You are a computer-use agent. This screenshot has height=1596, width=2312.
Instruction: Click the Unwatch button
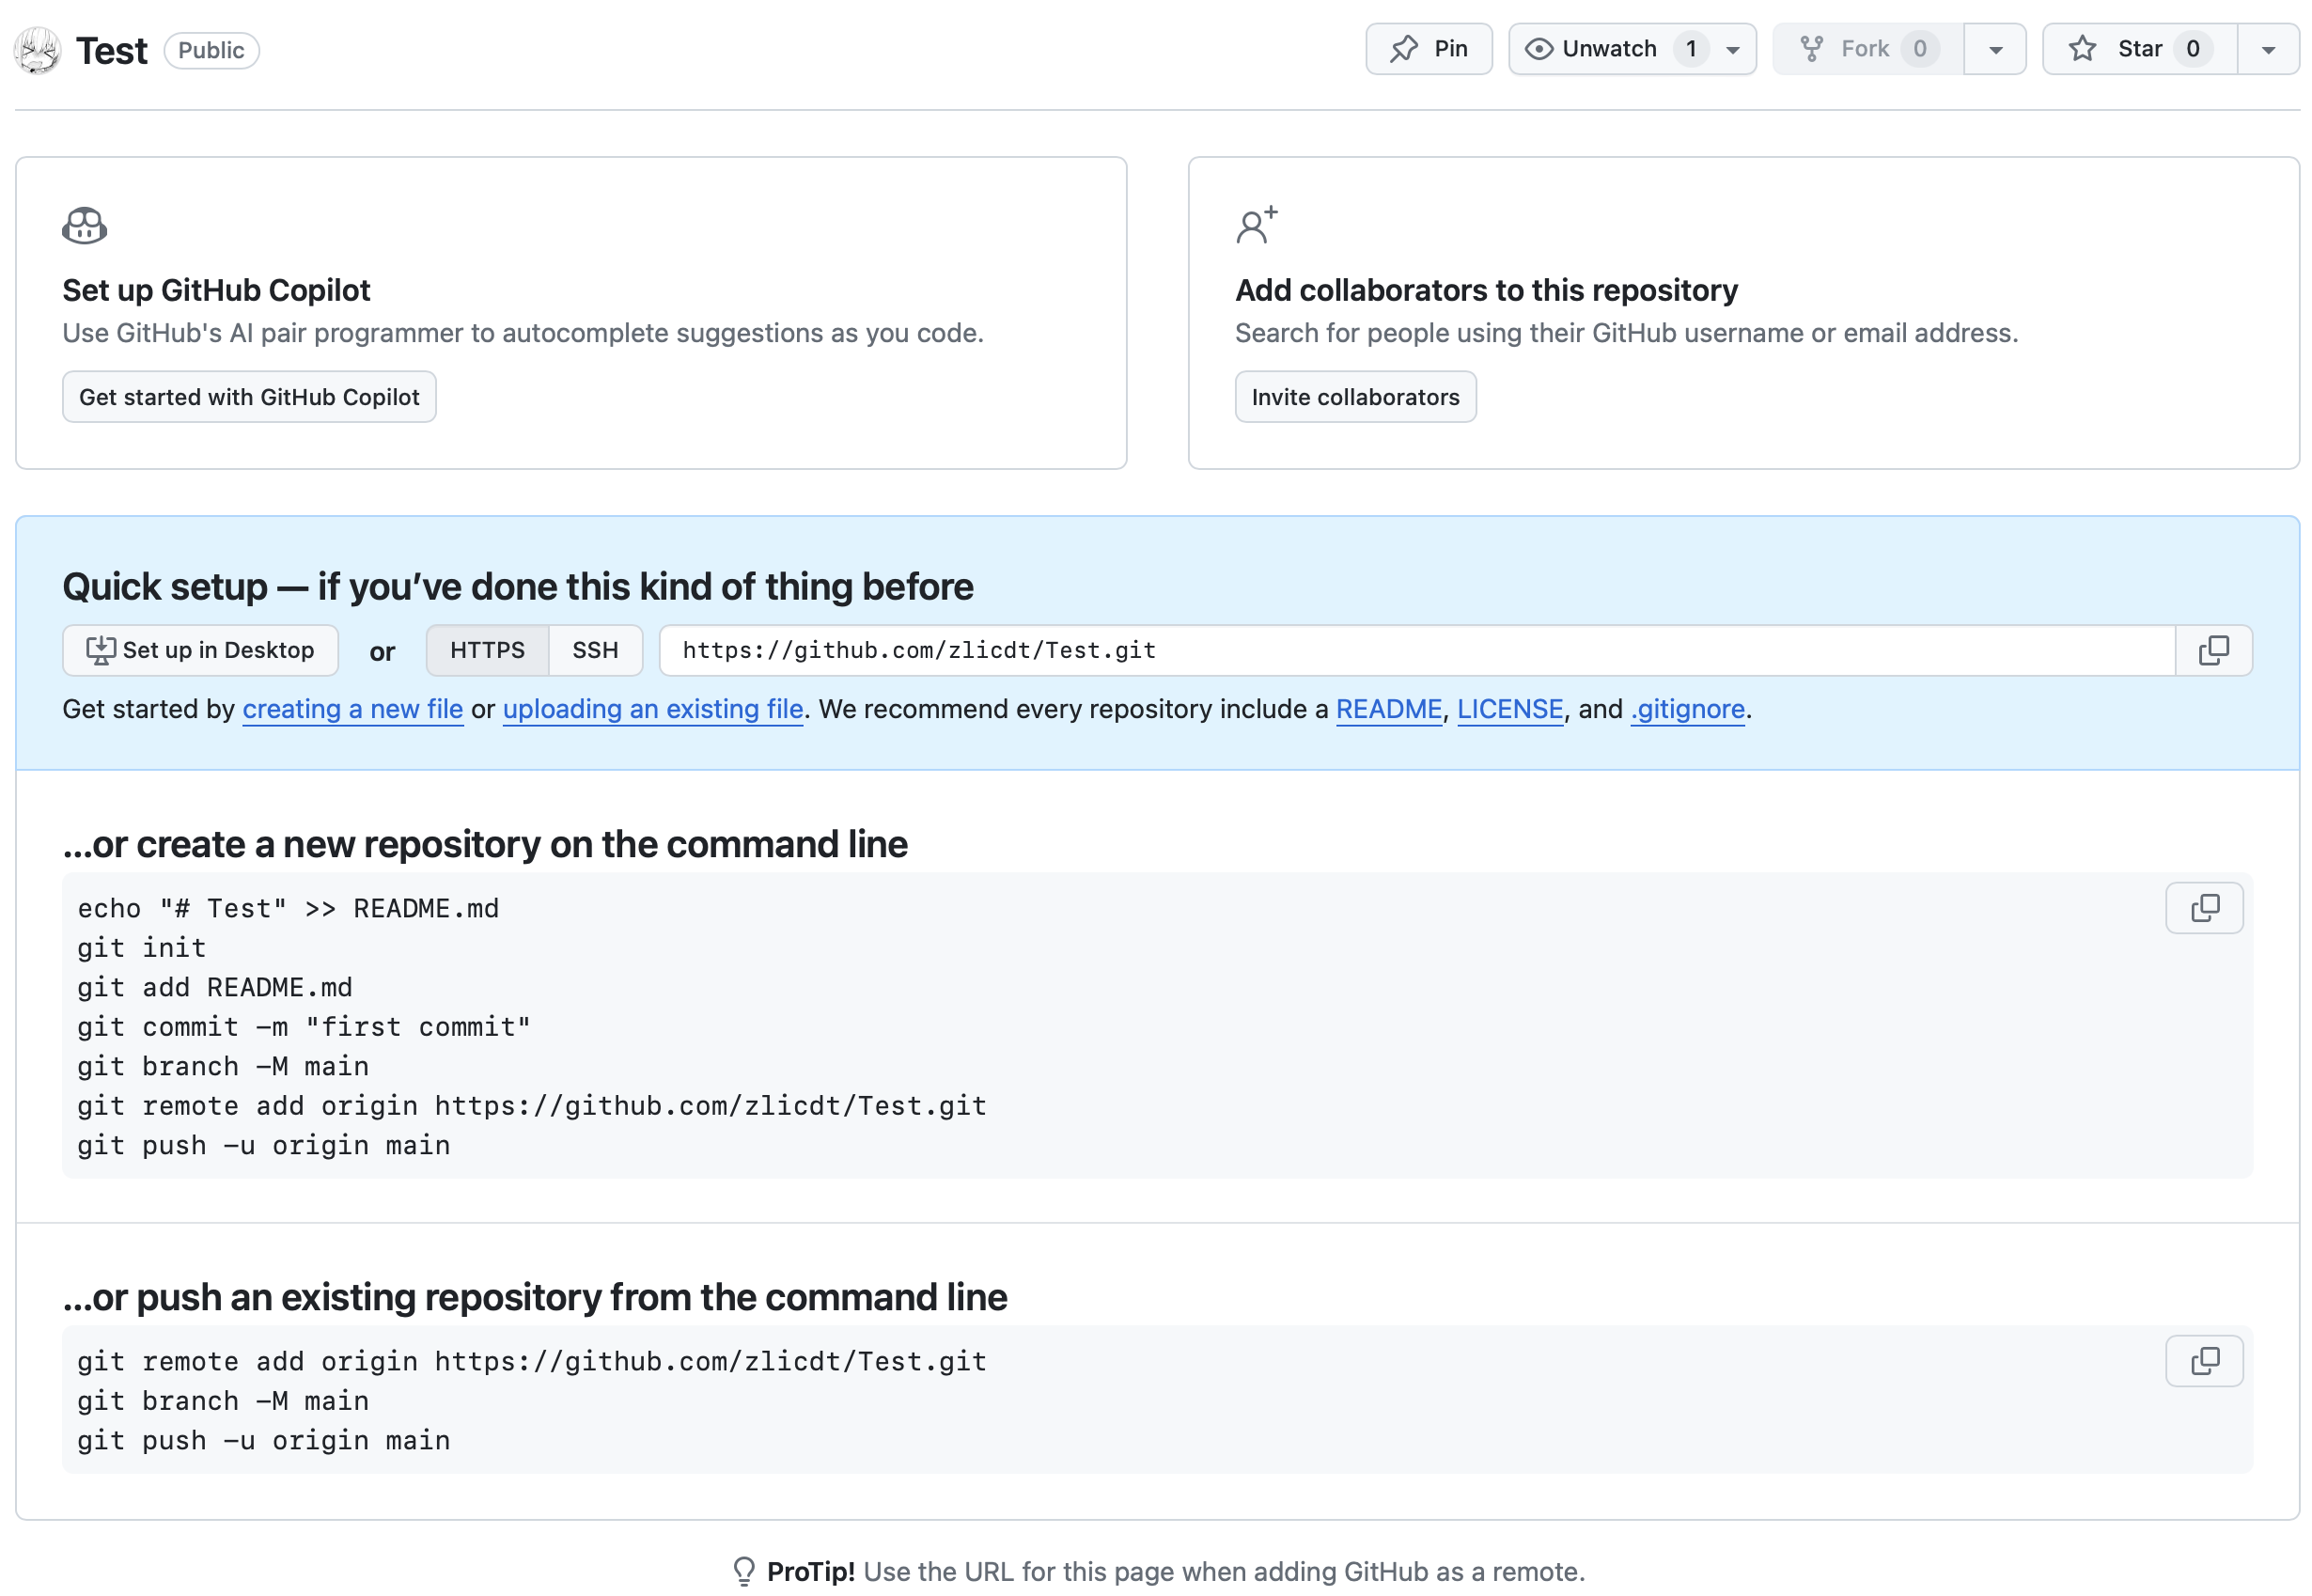point(1631,49)
